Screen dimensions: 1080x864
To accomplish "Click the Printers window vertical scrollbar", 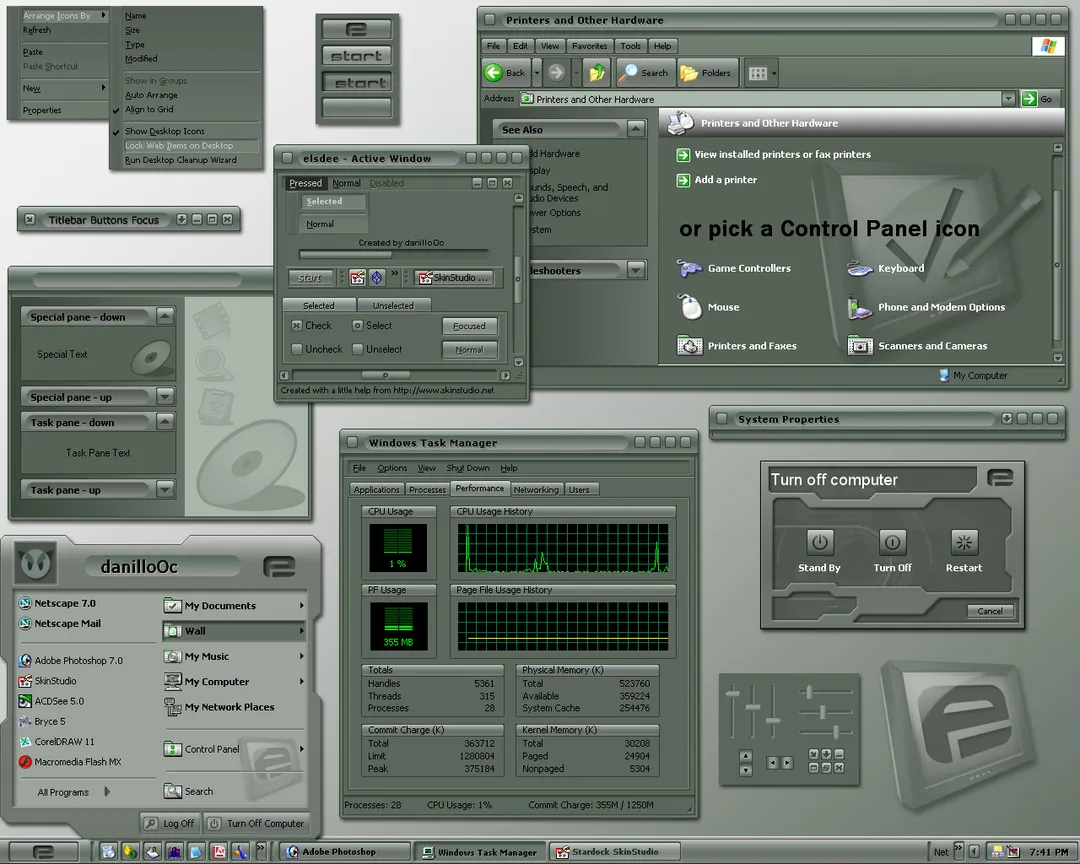I will tap(1058, 264).
